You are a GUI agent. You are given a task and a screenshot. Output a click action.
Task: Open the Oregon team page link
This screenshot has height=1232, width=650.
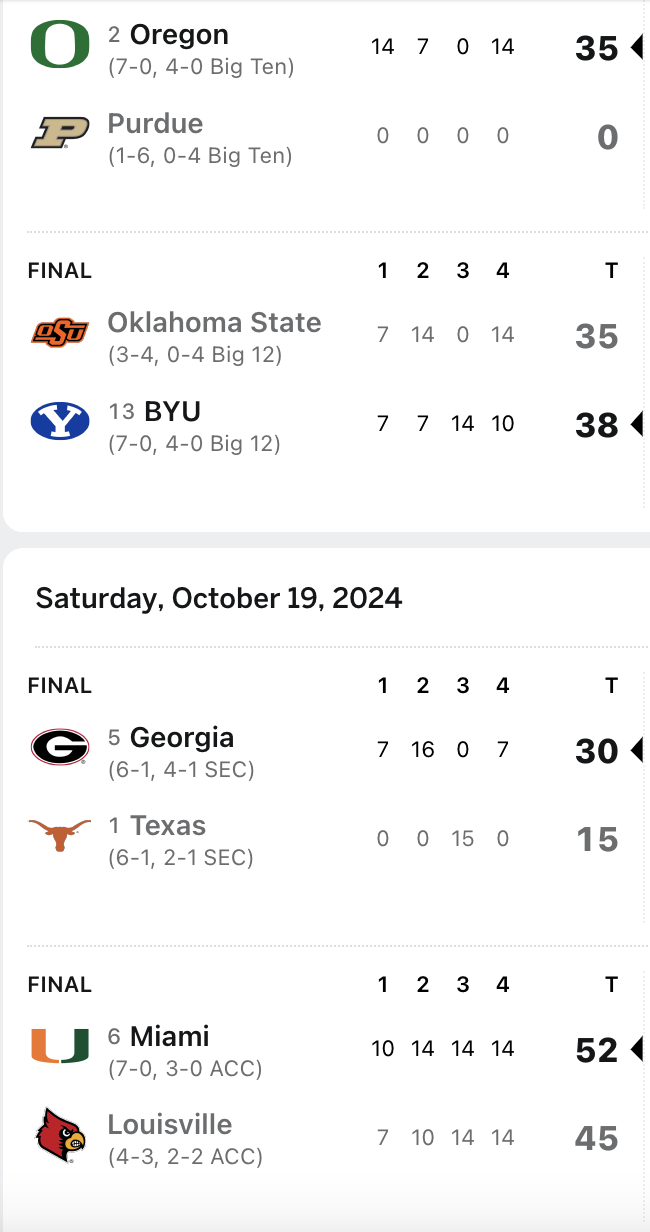(179, 35)
